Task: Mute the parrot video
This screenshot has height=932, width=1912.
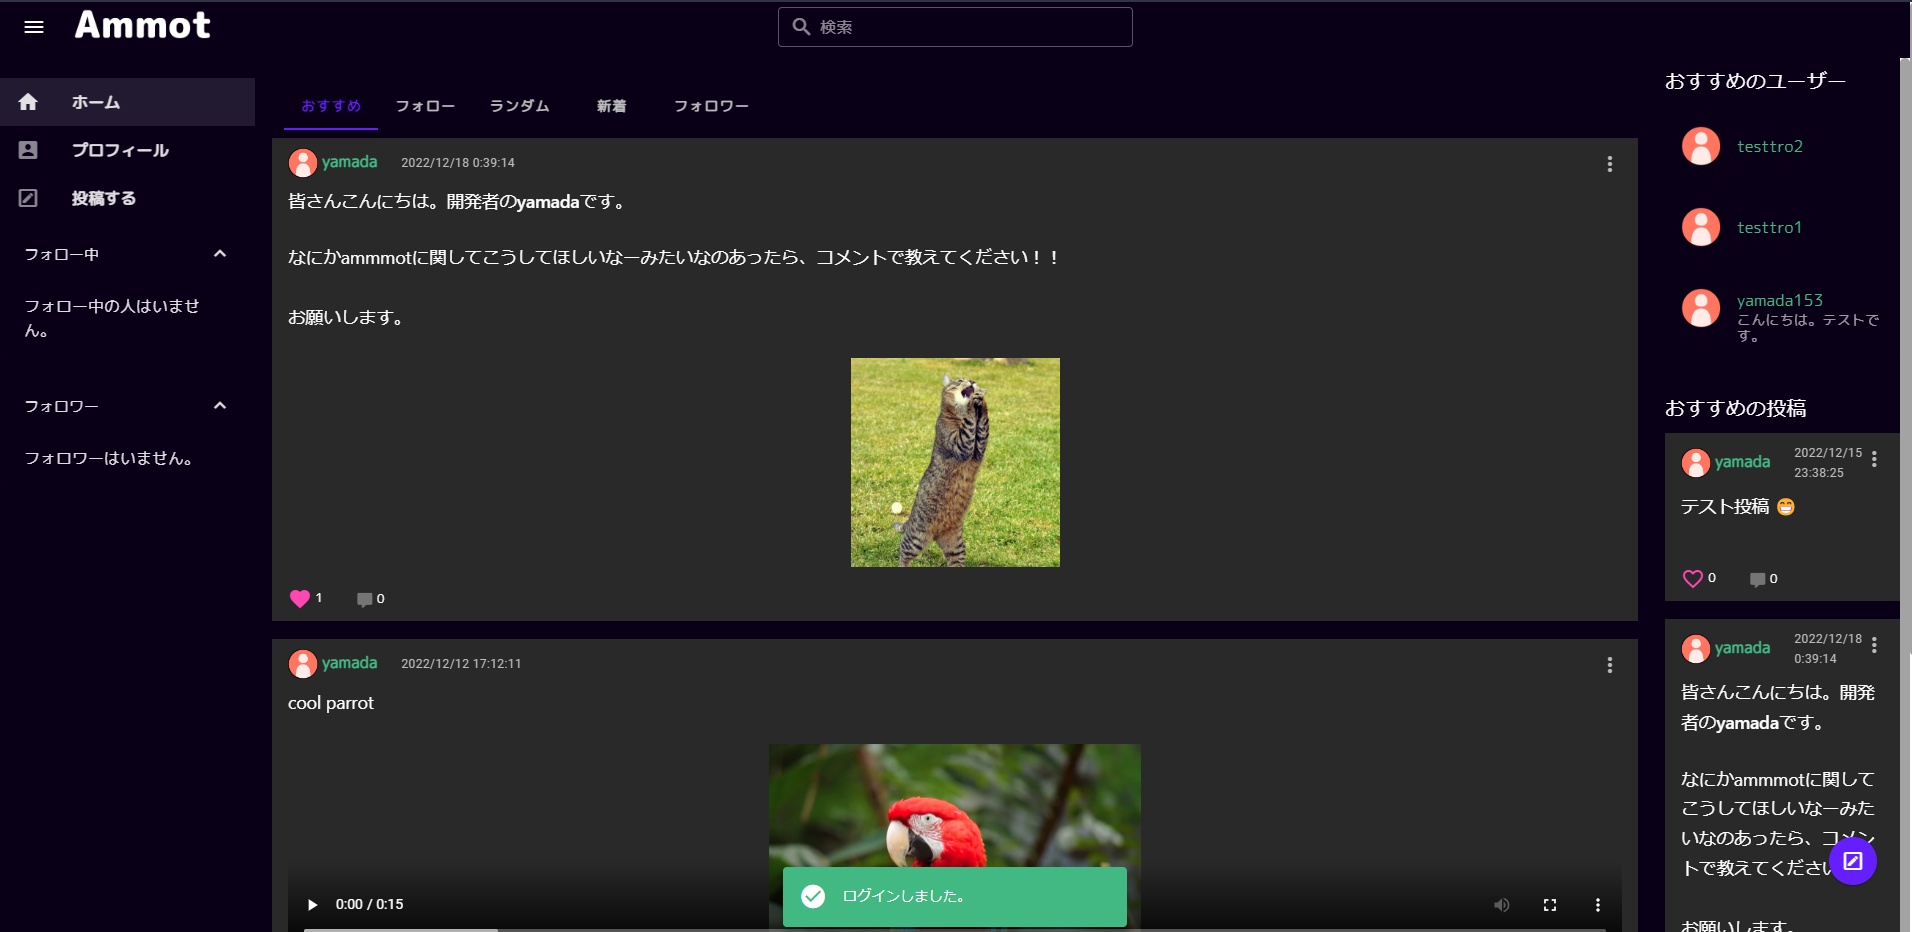Action: click(1501, 904)
